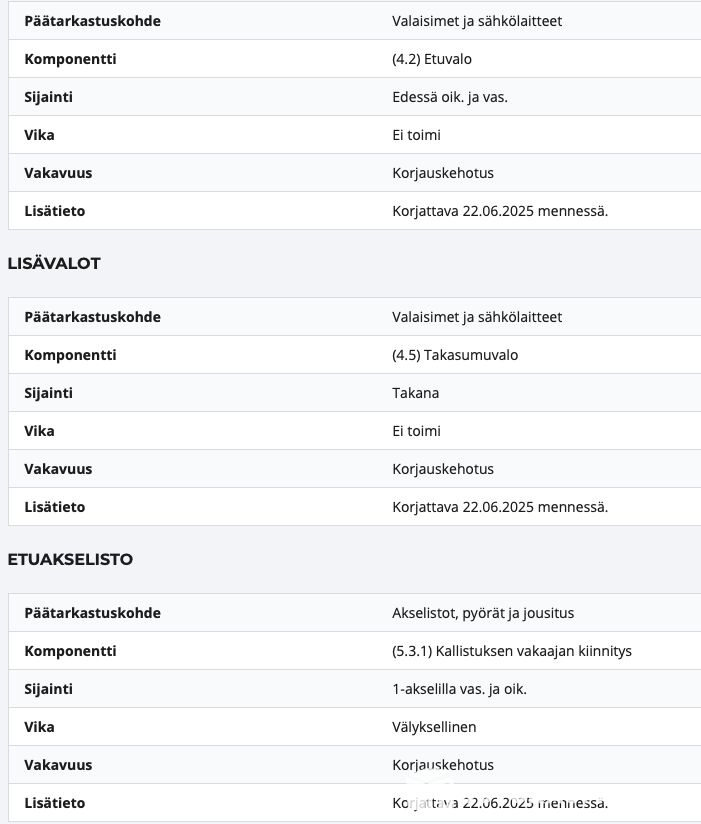Click 'Akselistot, pyörät ja jousitus' value
The height and width of the screenshot is (824, 701).
coord(483,613)
